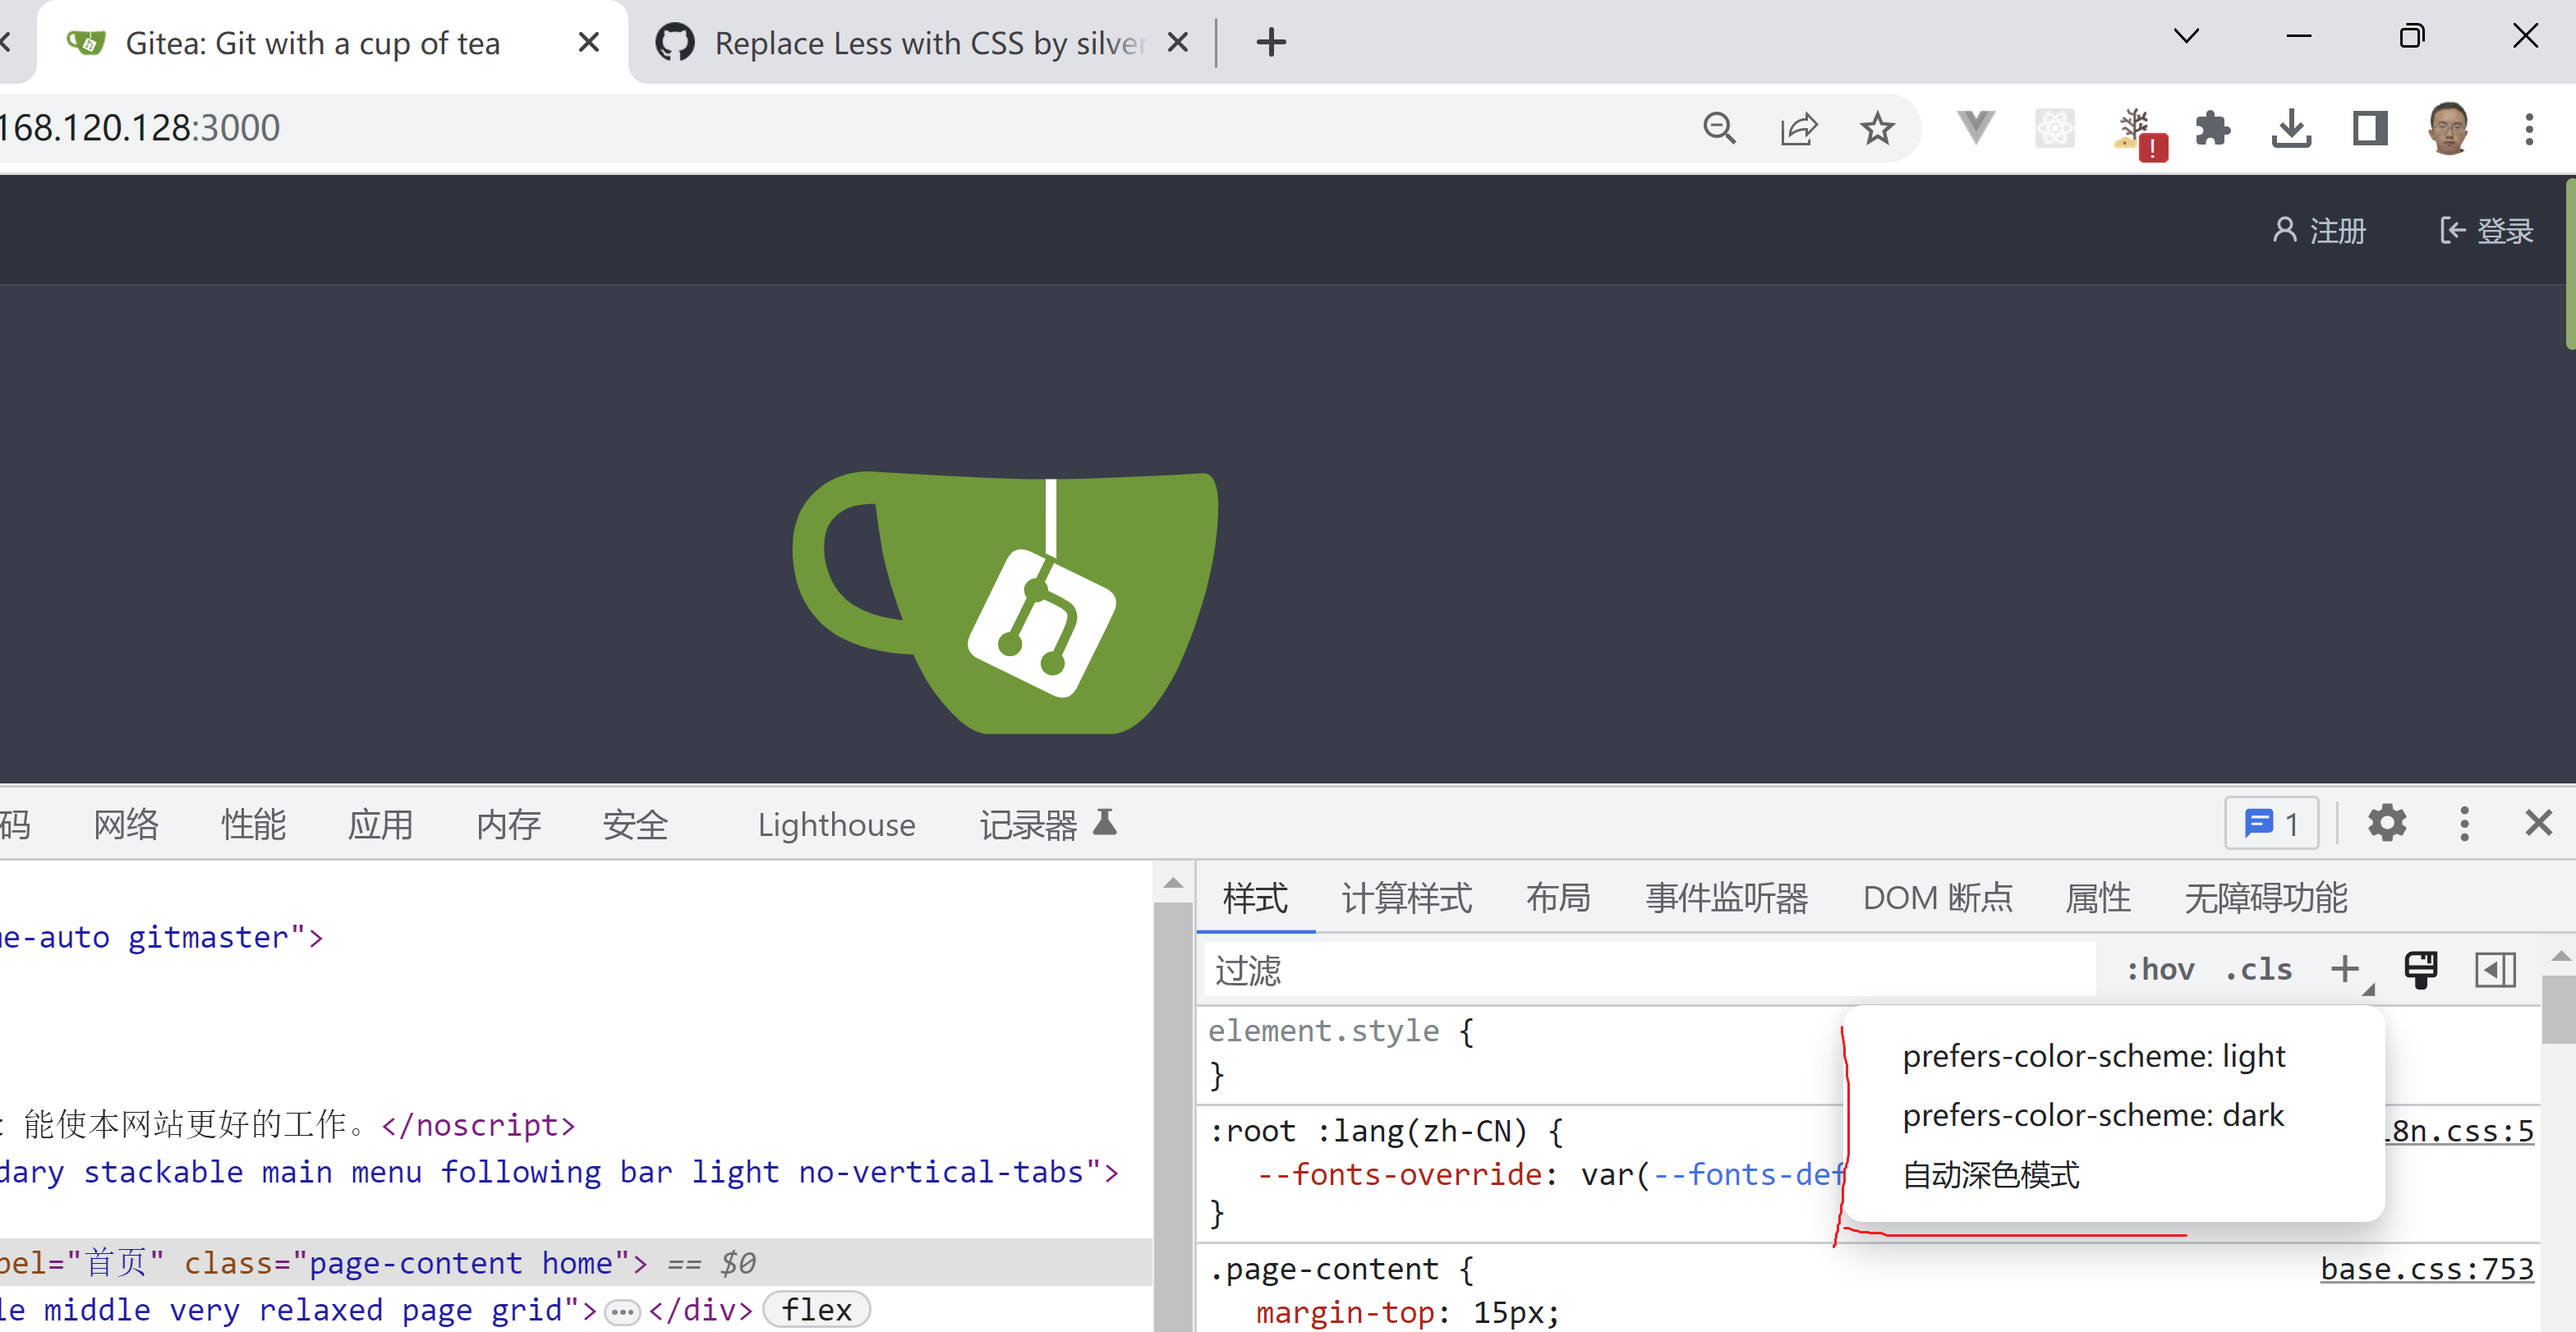The height and width of the screenshot is (1332, 2576).
Task: Open the Vue devtools extension icon
Action: tap(1975, 128)
